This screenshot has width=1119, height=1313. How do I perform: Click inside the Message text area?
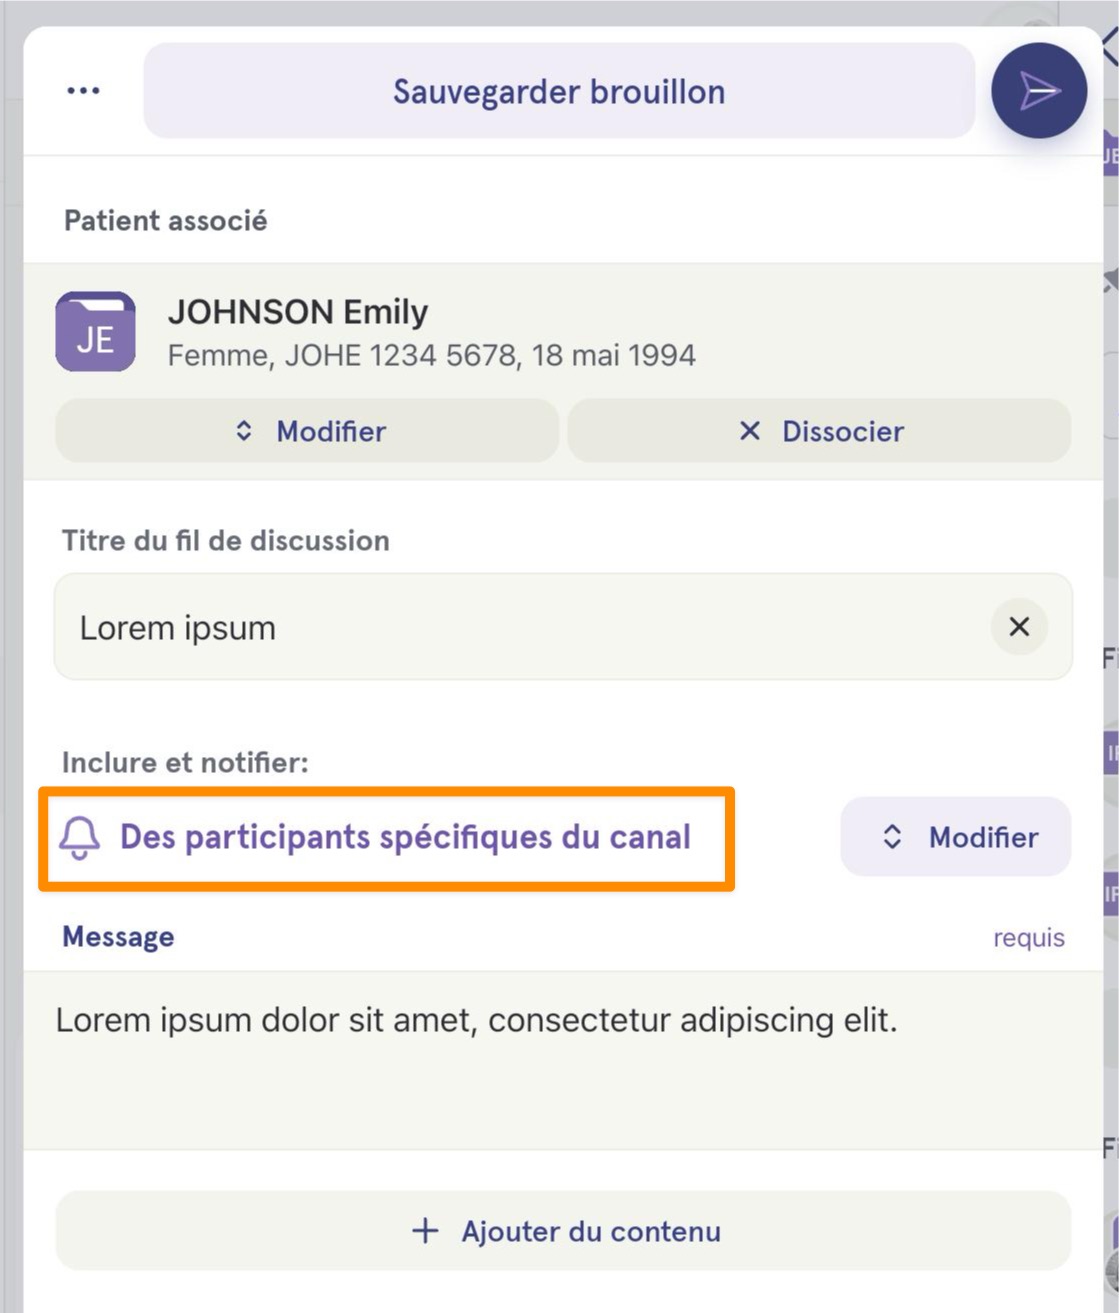[563, 1060]
